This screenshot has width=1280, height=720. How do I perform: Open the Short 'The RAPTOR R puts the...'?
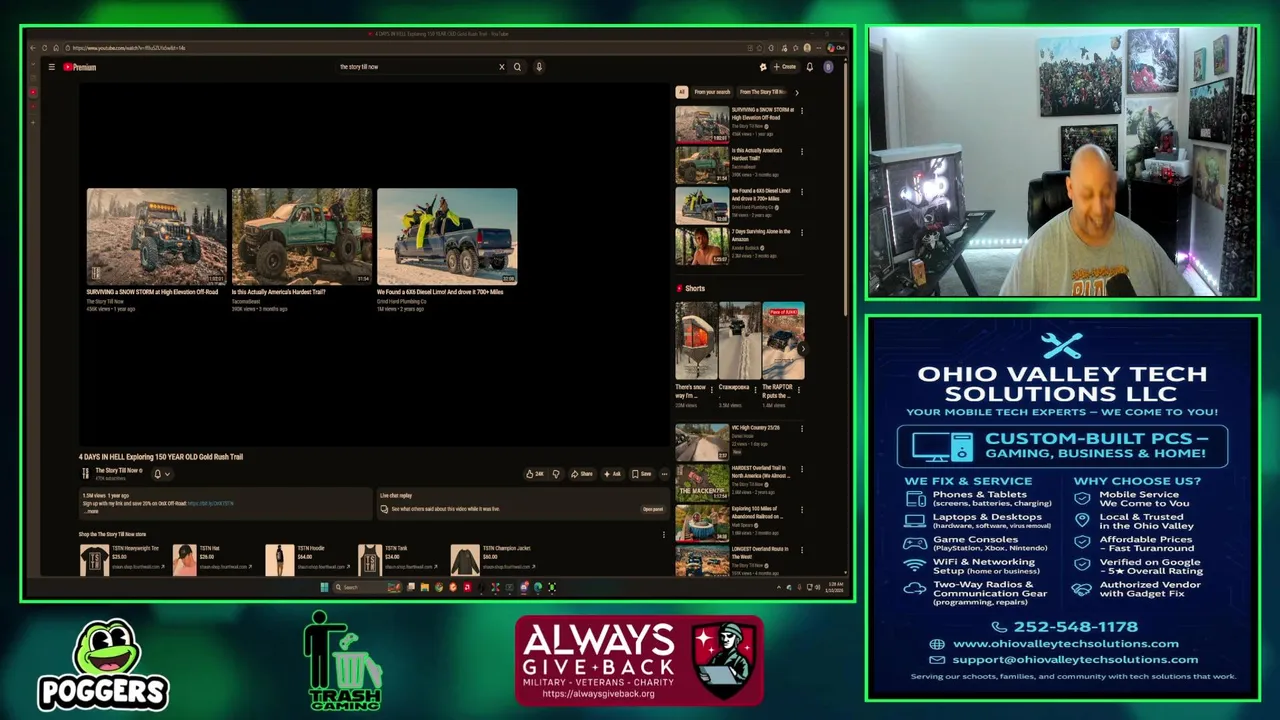pyautogui.click(x=783, y=341)
